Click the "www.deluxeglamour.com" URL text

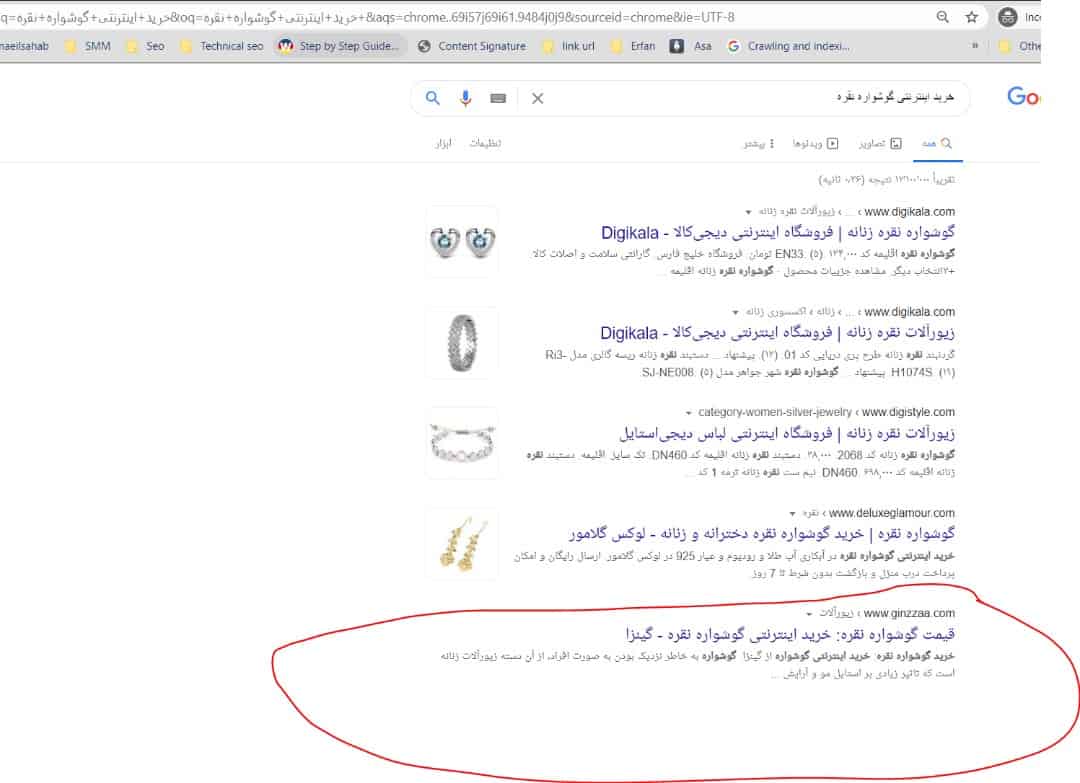(x=892, y=513)
